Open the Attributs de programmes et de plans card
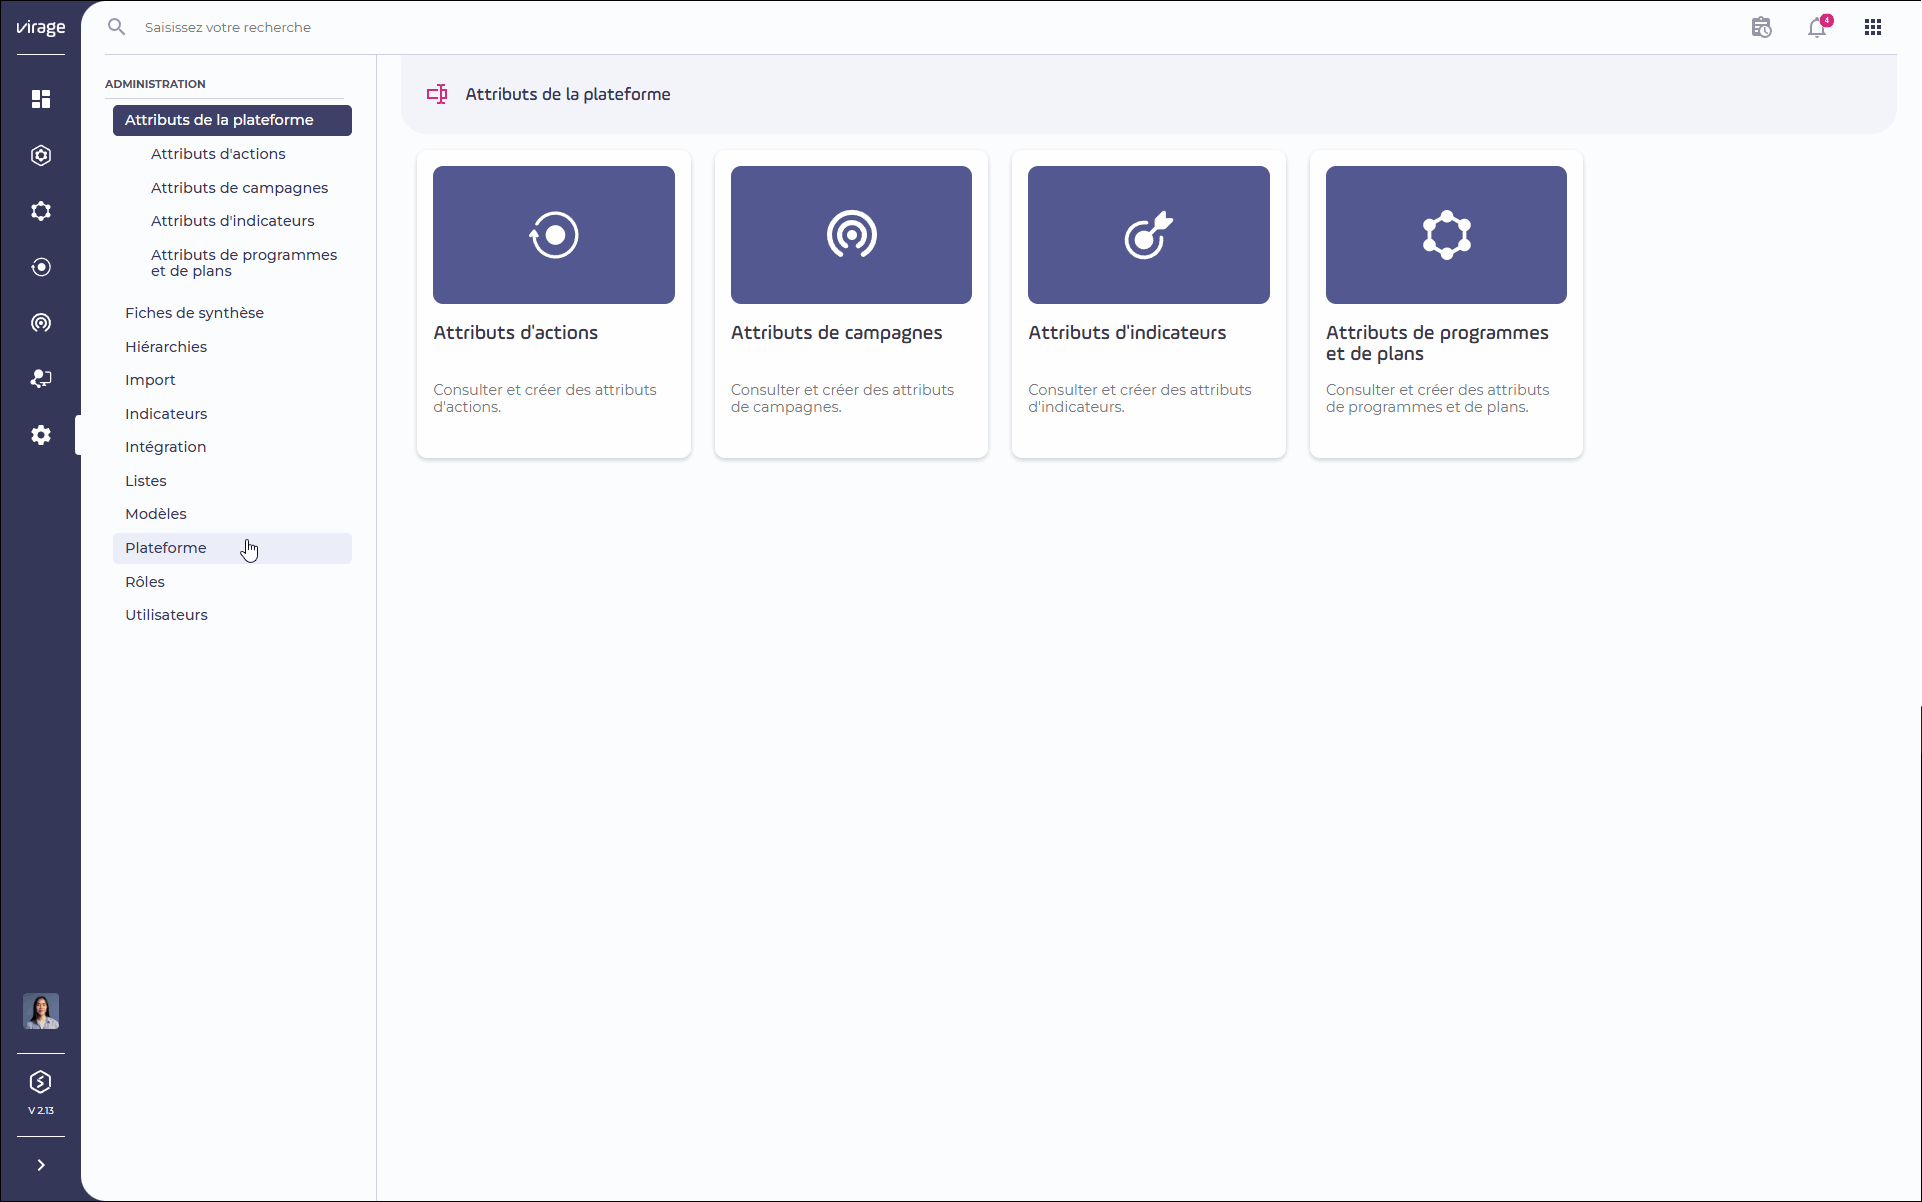The height and width of the screenshot is (1202, 1922). click(x=1445, y=303)
